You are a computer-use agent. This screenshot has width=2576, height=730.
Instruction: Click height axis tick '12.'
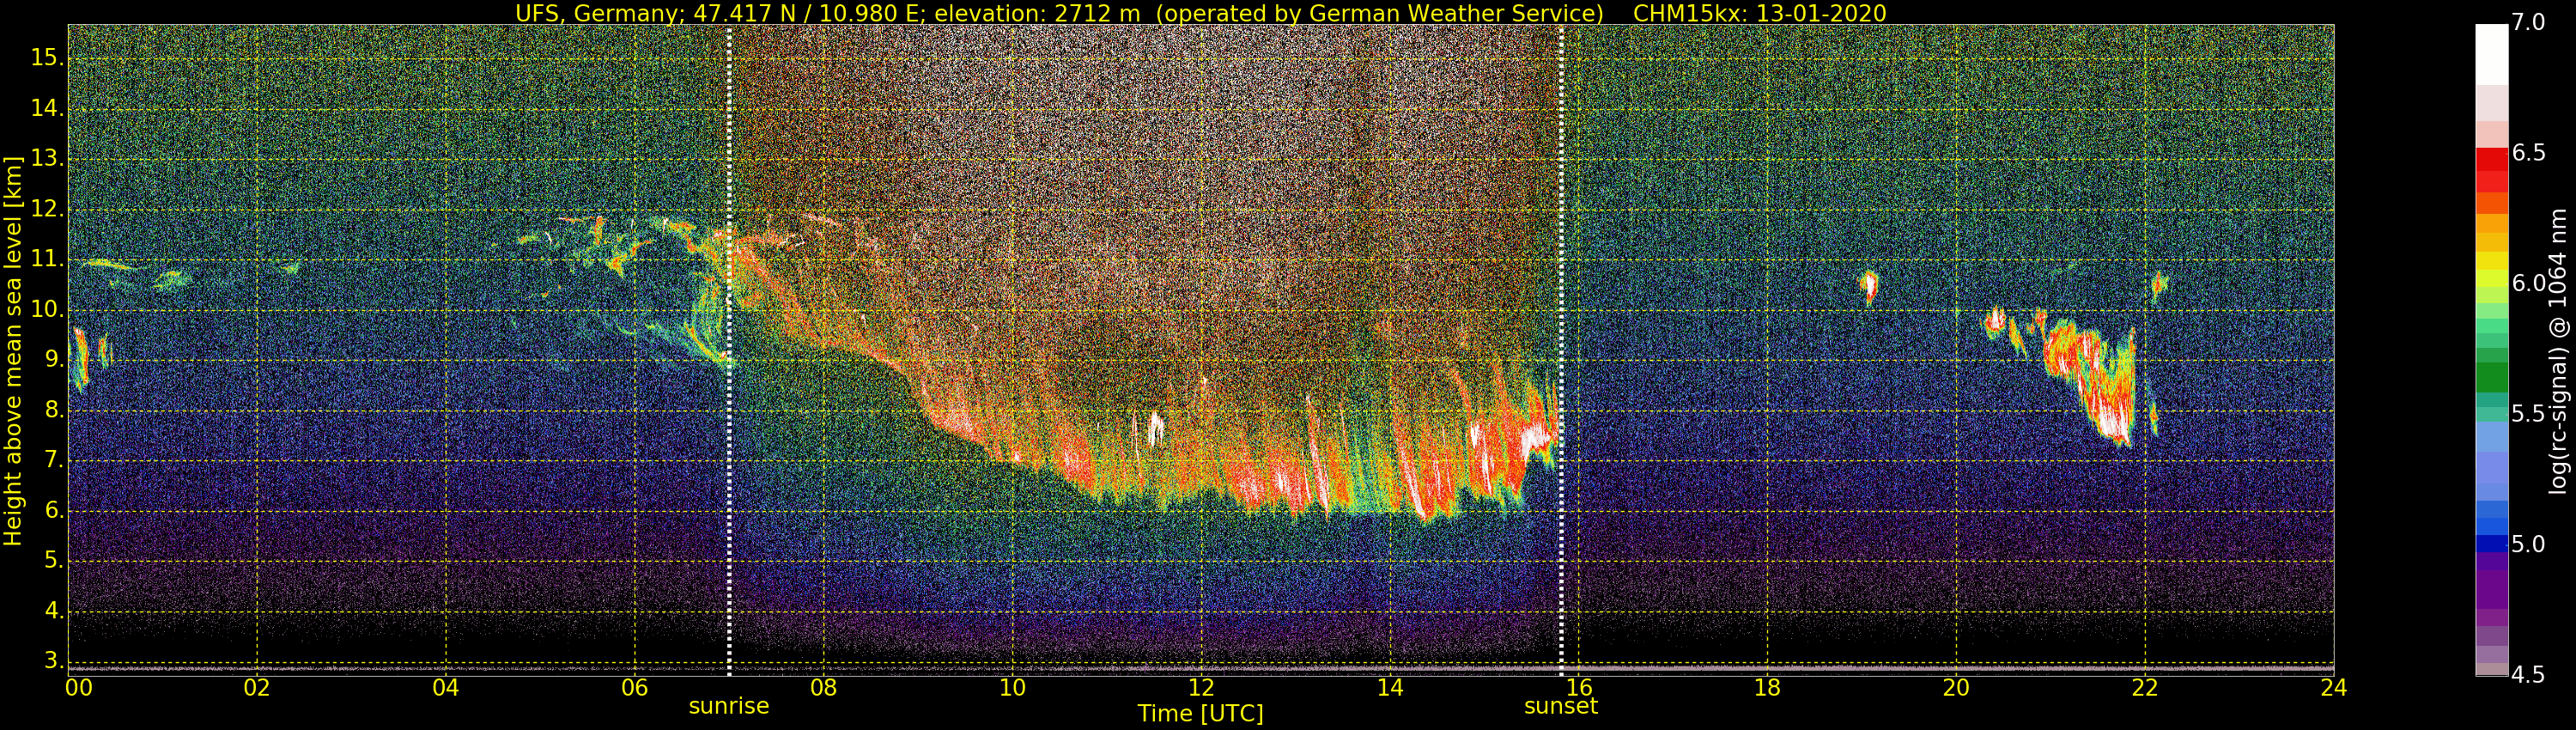click(48, 210)
